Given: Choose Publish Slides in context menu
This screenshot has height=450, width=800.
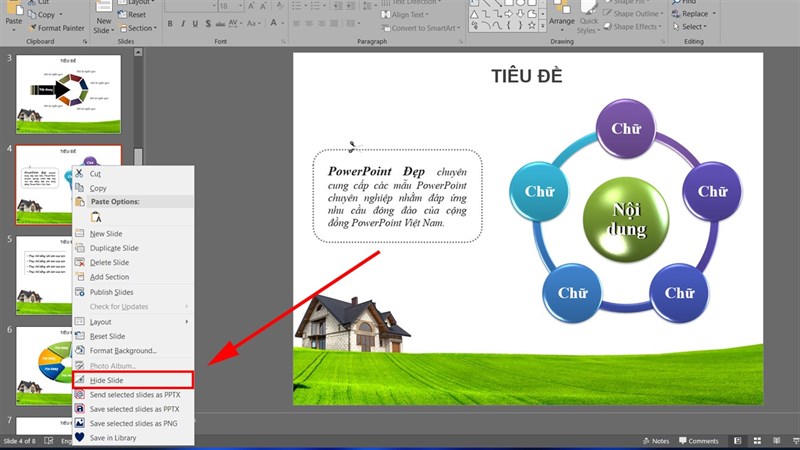Looking at the screenshot, I should click(x=133, y=292).
